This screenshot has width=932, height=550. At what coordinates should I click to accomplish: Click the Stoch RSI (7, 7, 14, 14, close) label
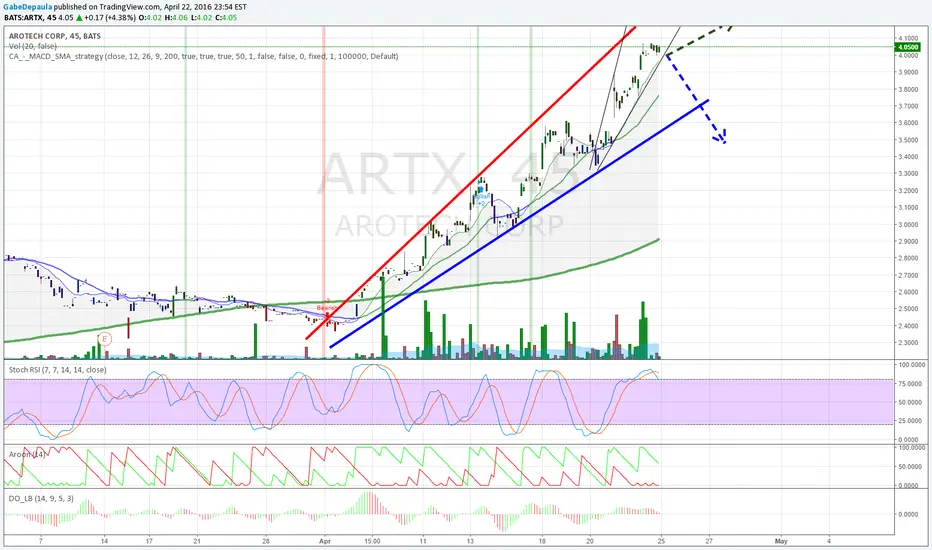(58, 370)
